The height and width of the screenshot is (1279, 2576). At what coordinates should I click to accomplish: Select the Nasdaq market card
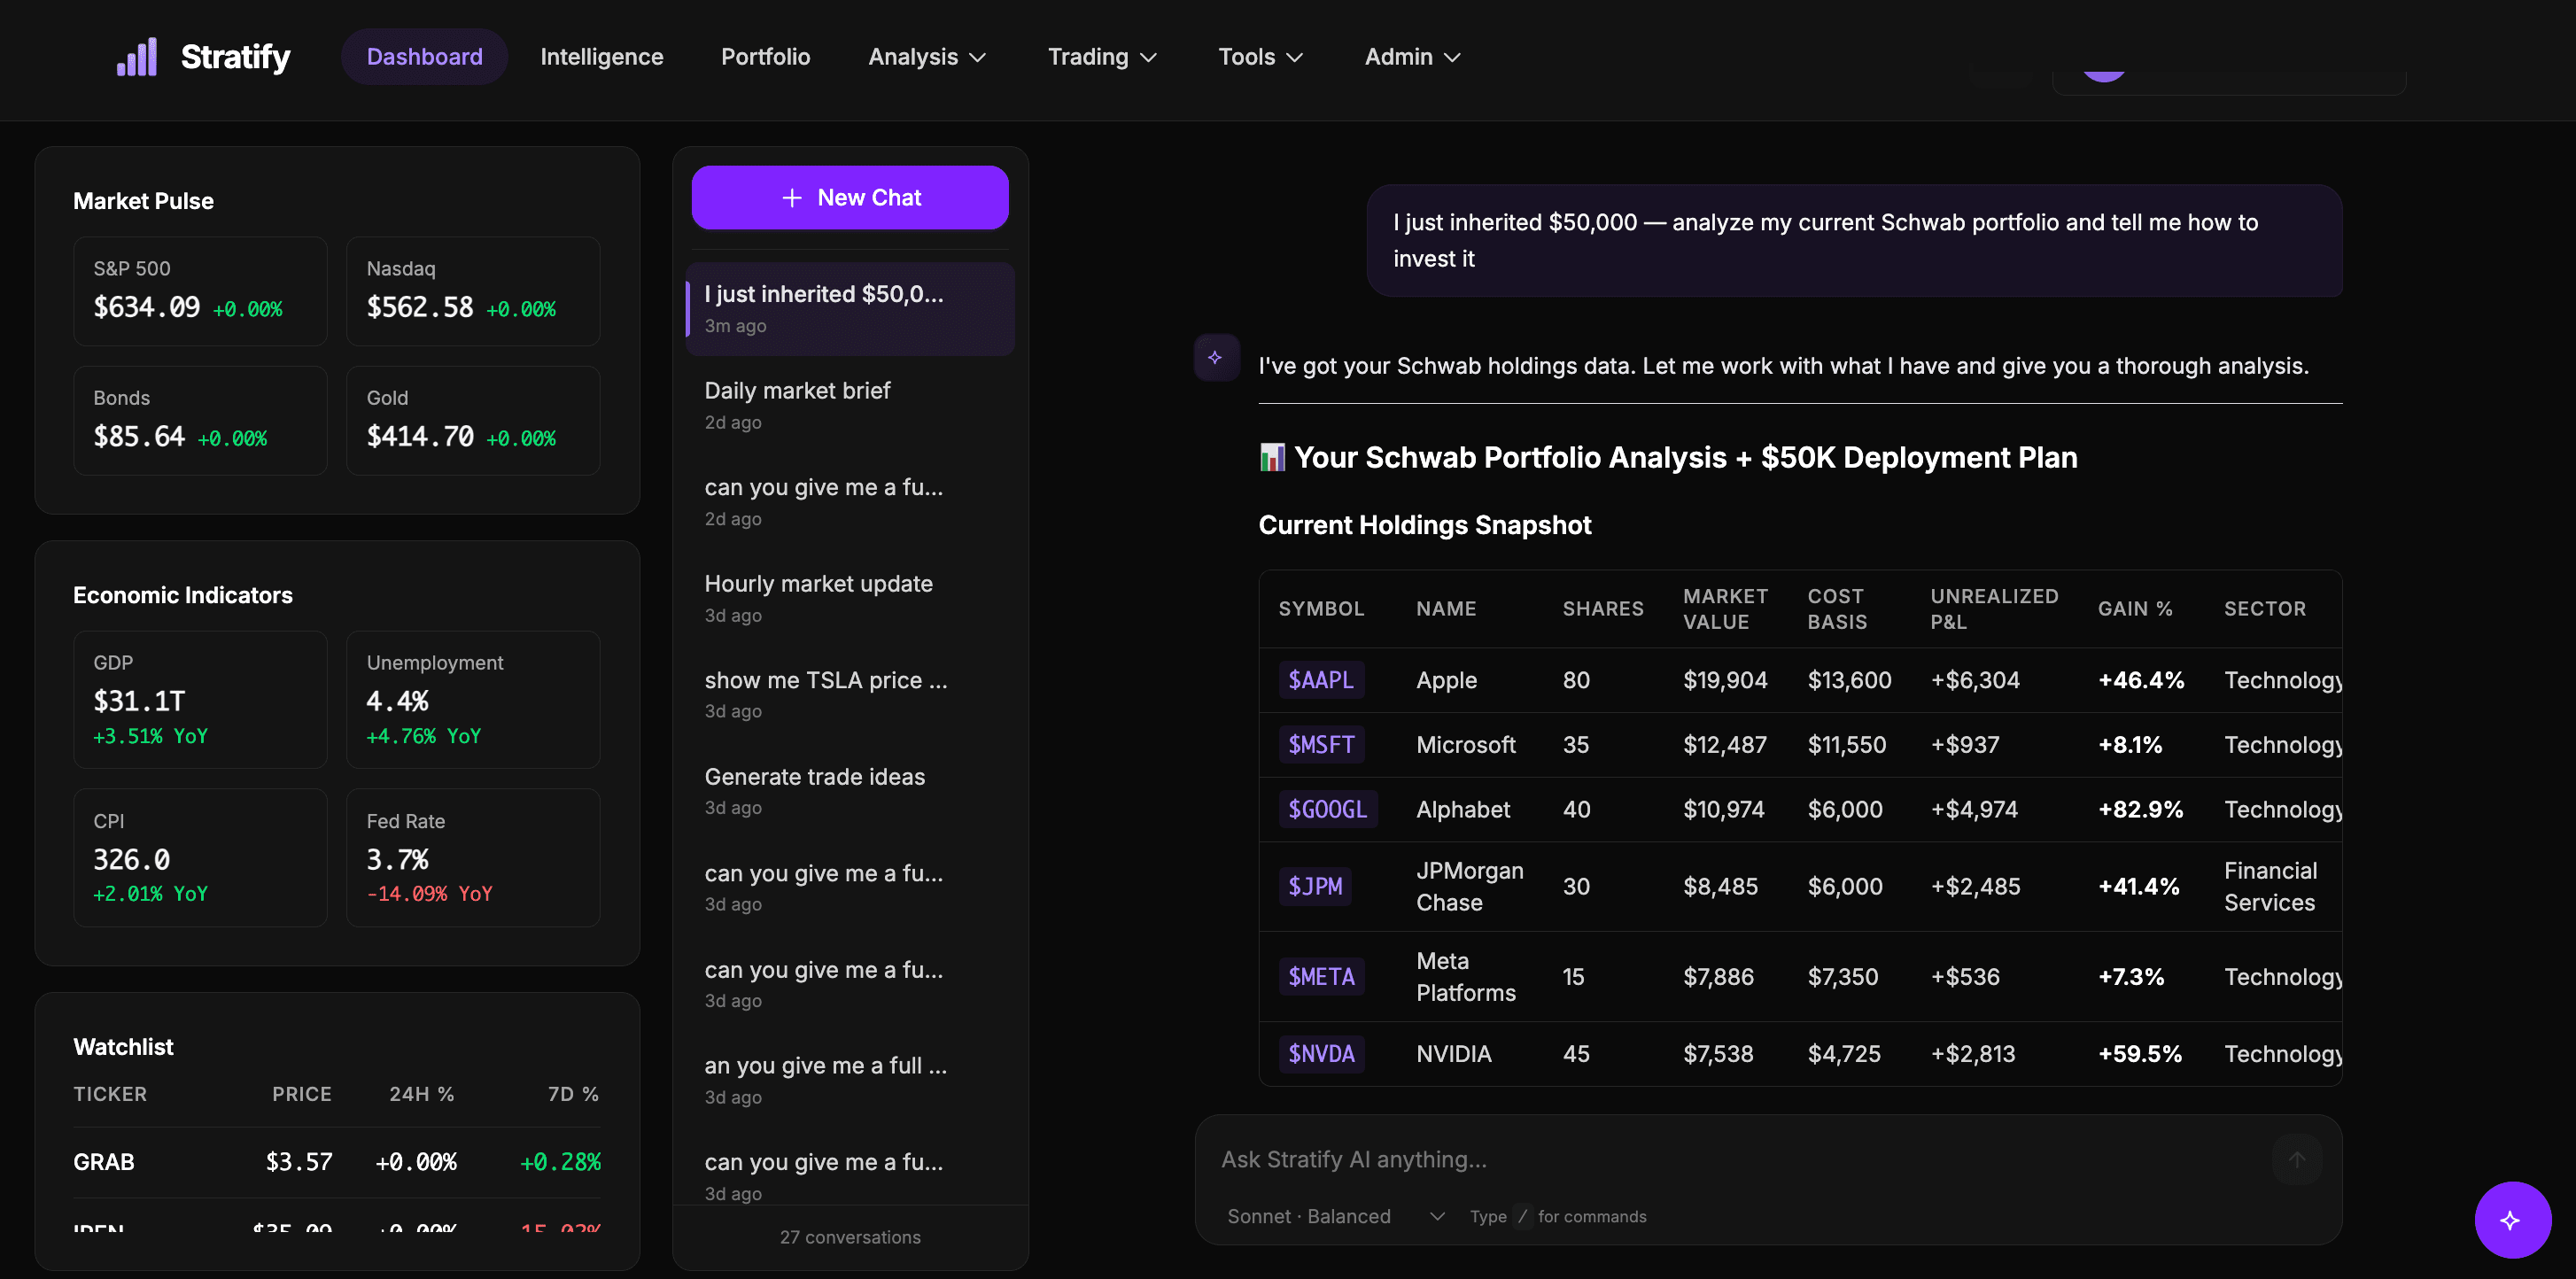473,291
